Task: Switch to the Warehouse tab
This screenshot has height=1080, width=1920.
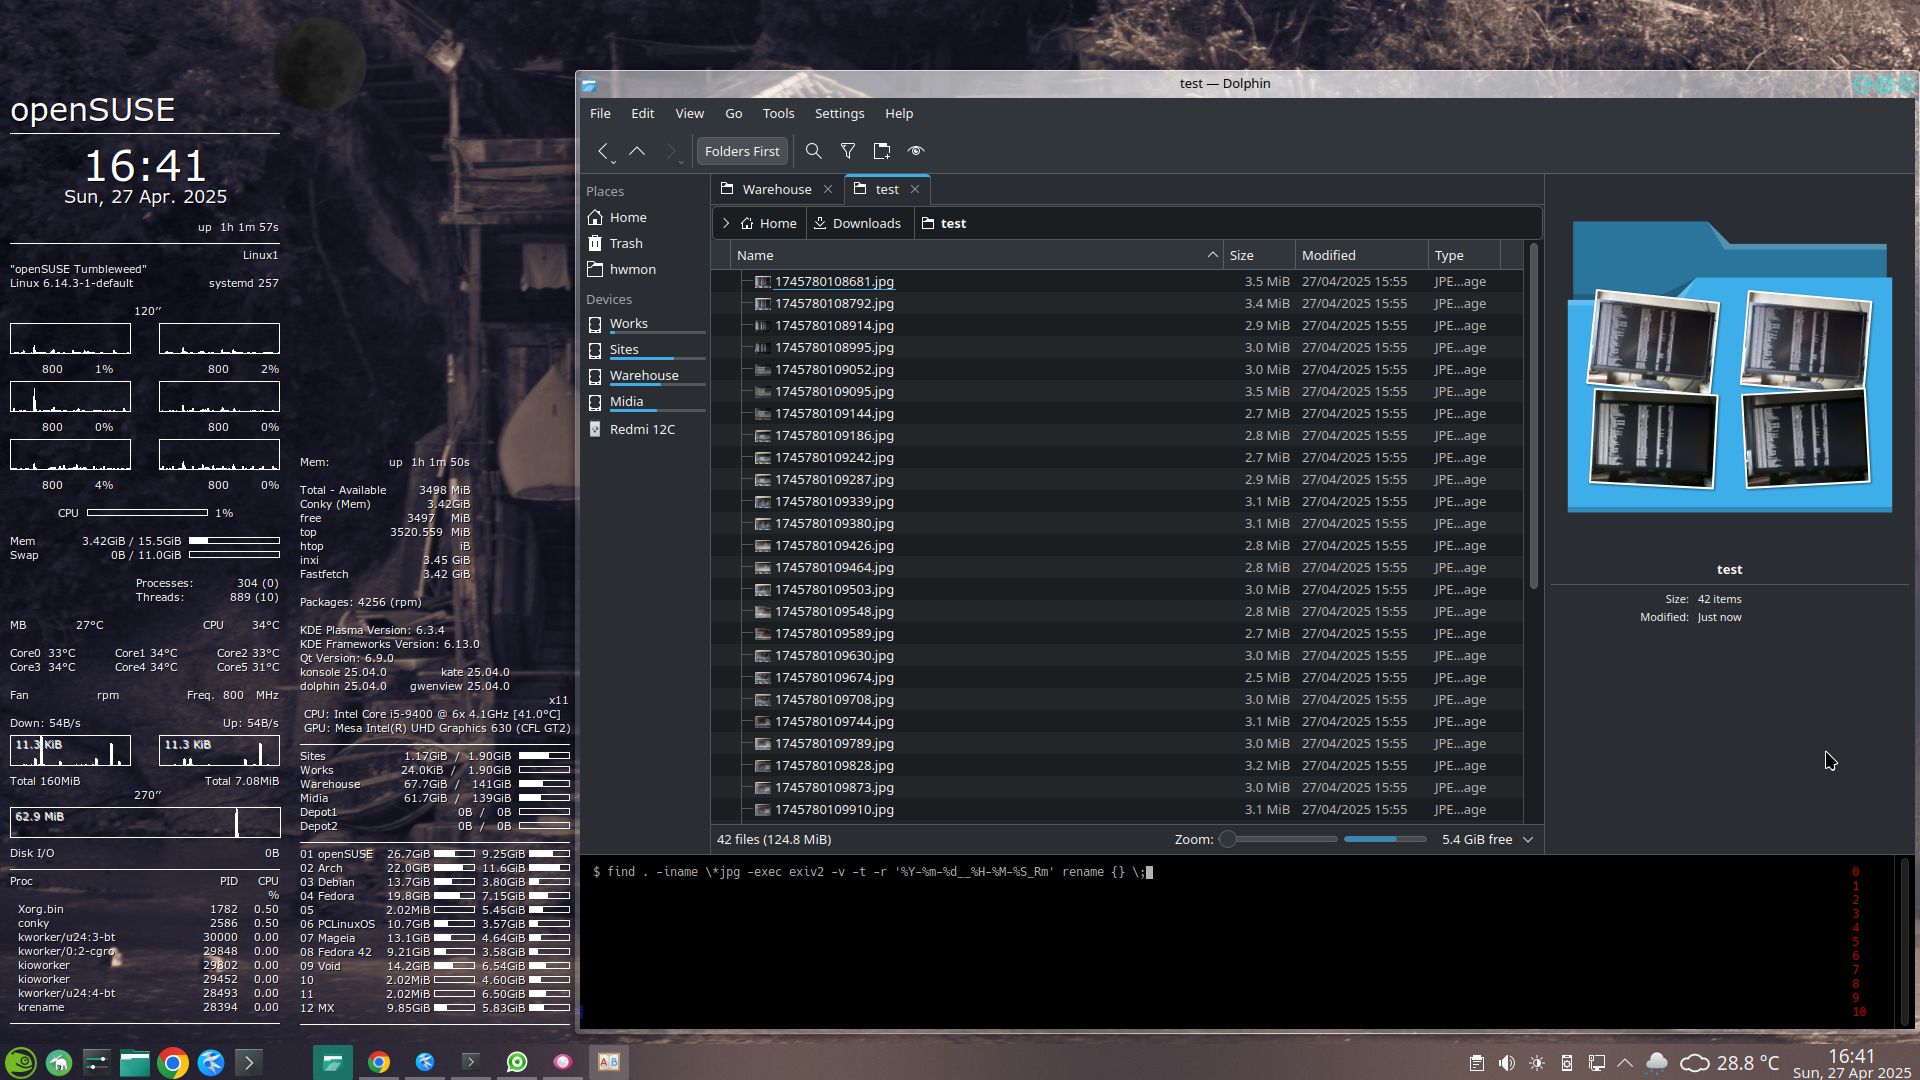Action: (776, 189)
